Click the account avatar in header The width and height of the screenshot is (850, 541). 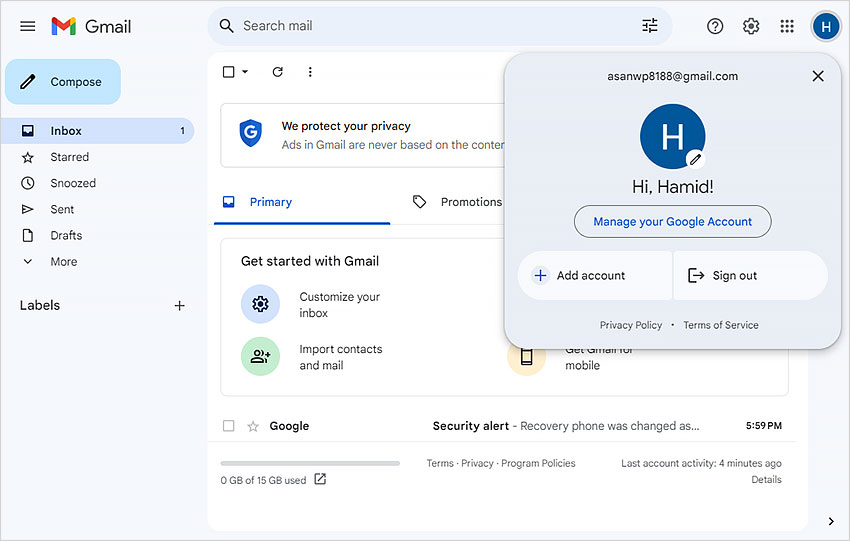coord(826,26)
